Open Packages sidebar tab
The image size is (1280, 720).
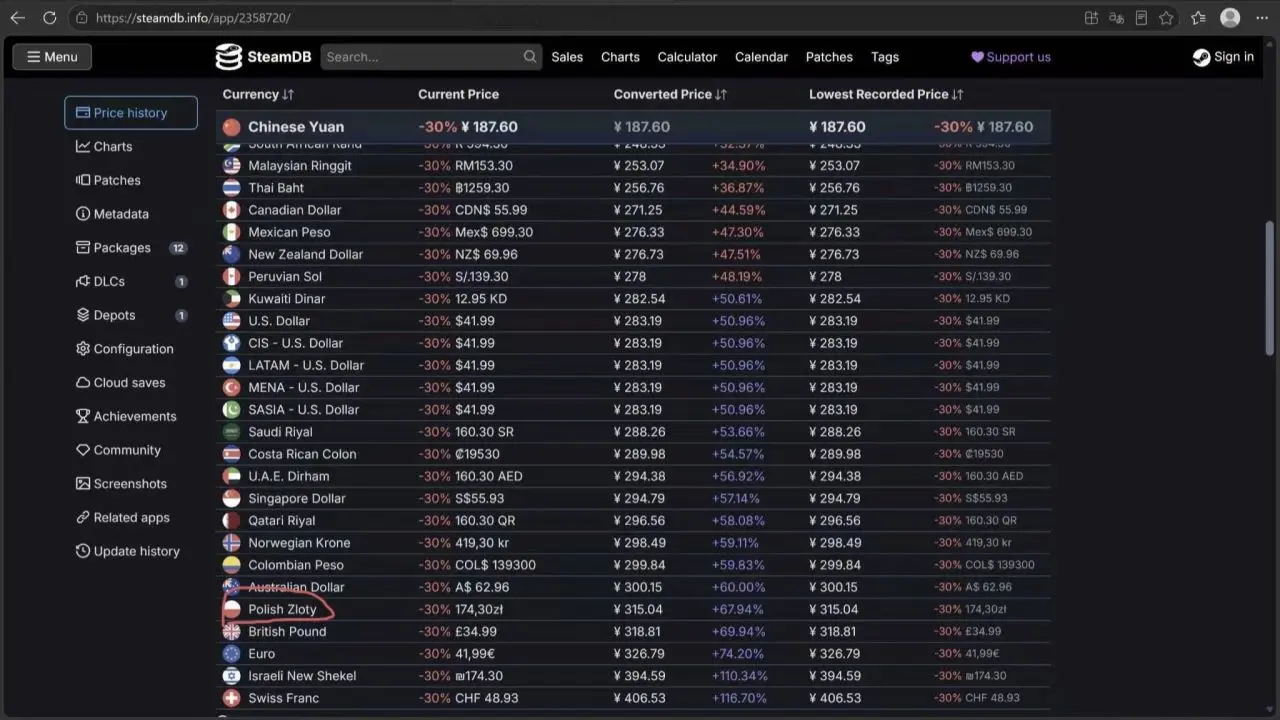(x=131, y=248)
